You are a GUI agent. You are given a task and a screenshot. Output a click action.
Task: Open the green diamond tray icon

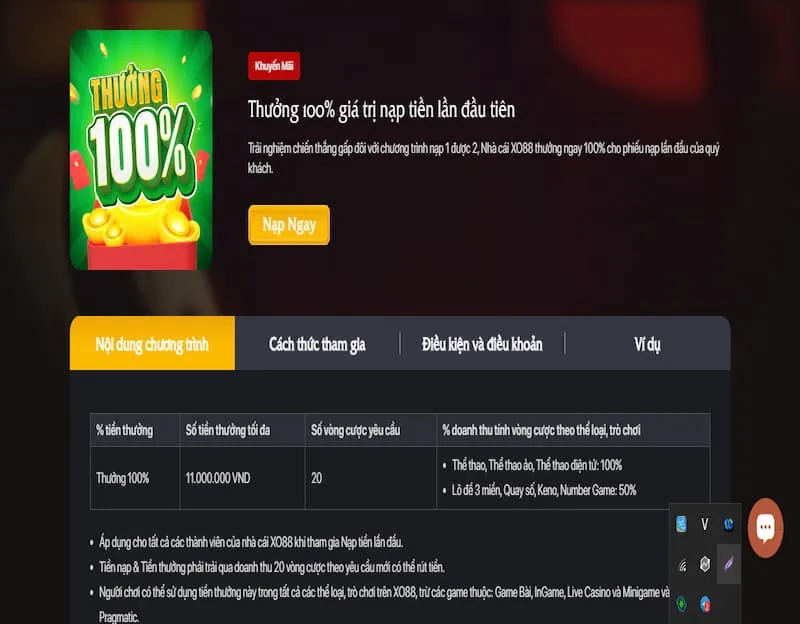click(x=682, y=604)
